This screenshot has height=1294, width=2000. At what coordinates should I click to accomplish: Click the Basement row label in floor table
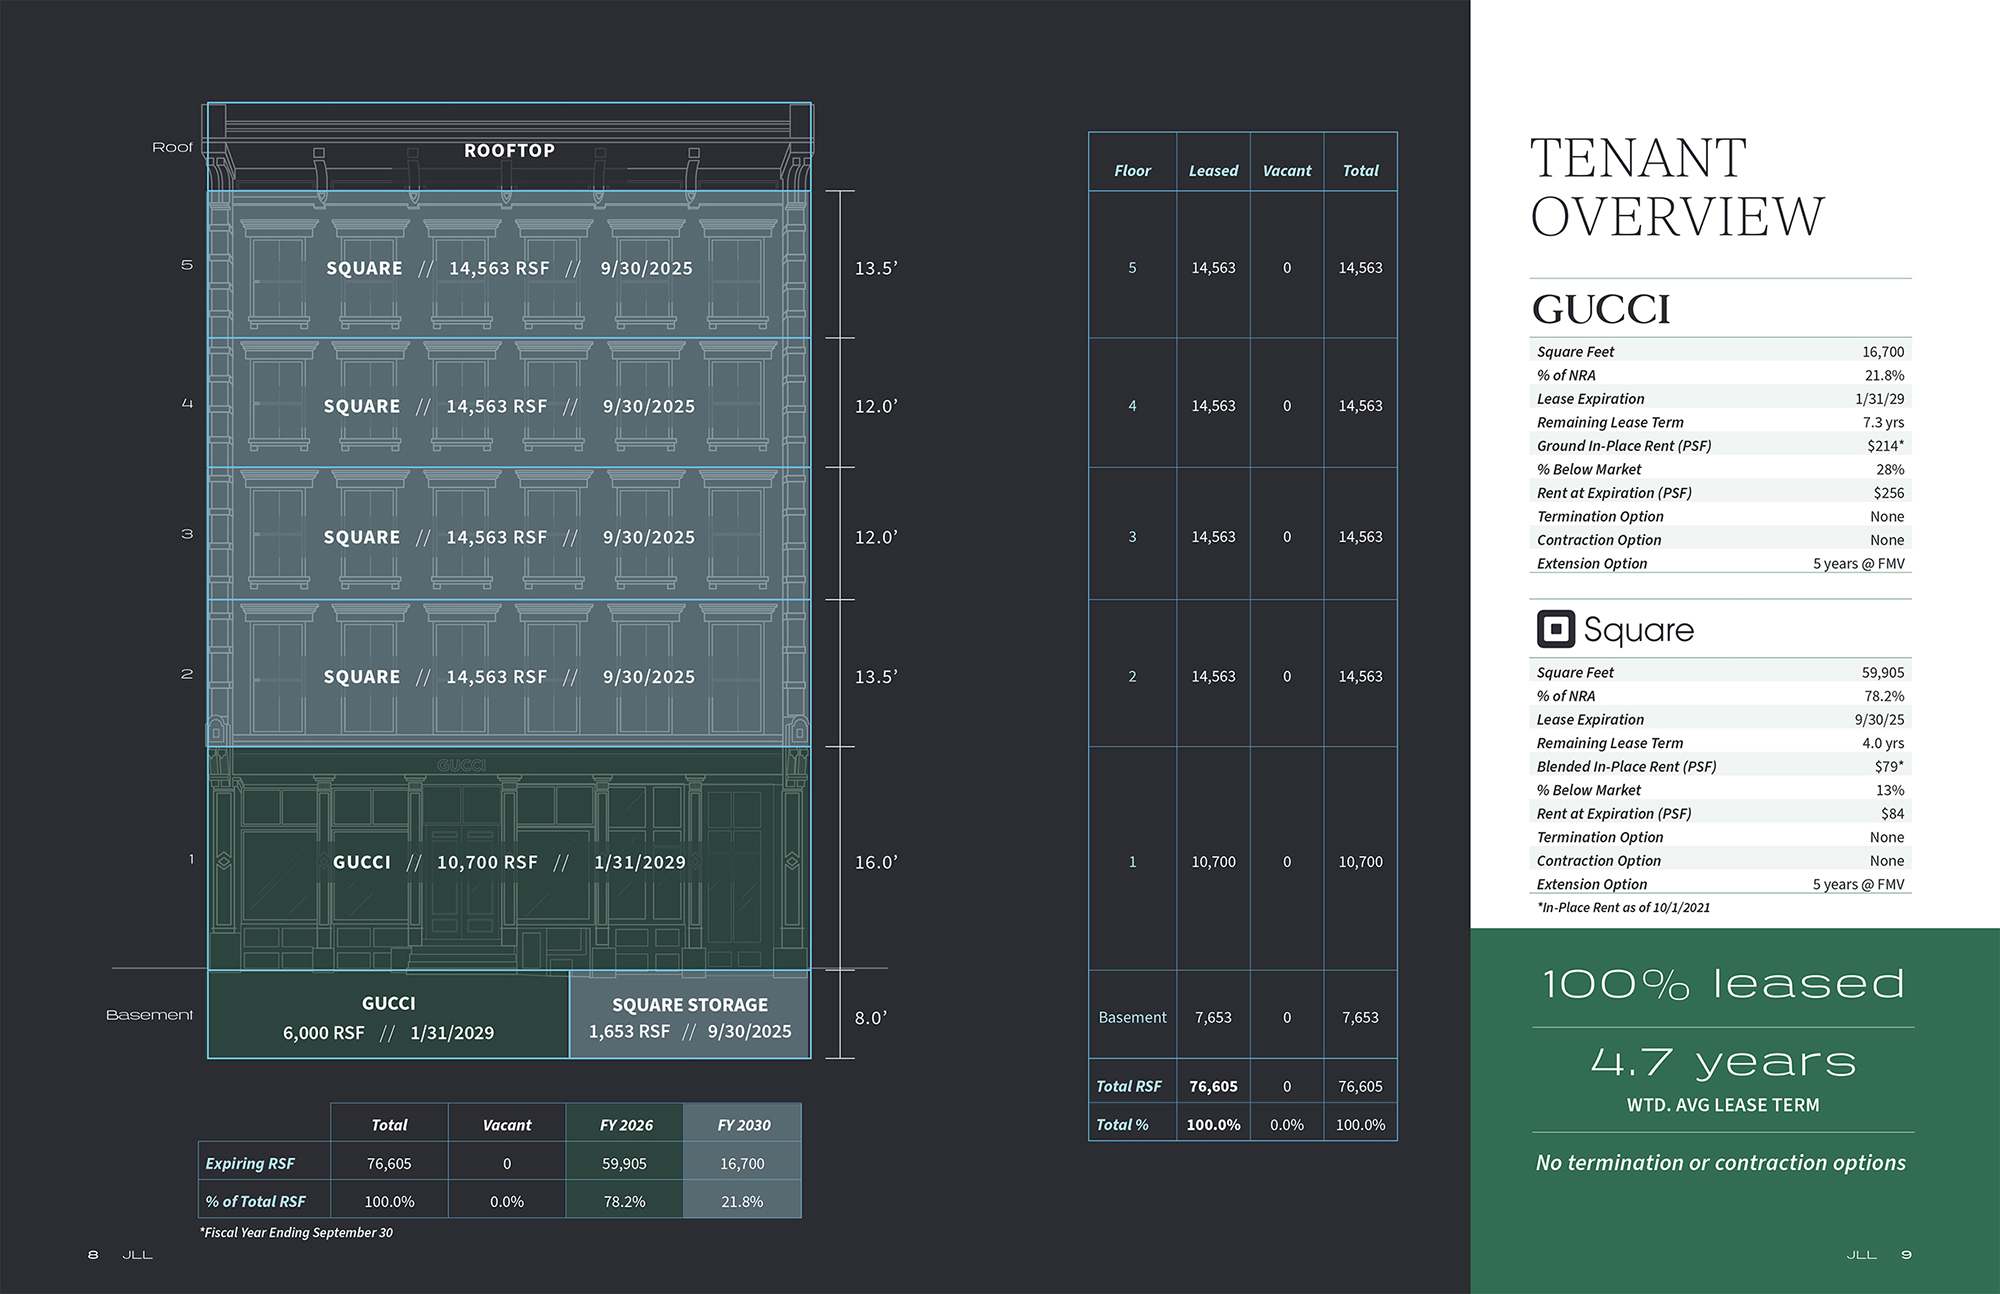1132,1017
